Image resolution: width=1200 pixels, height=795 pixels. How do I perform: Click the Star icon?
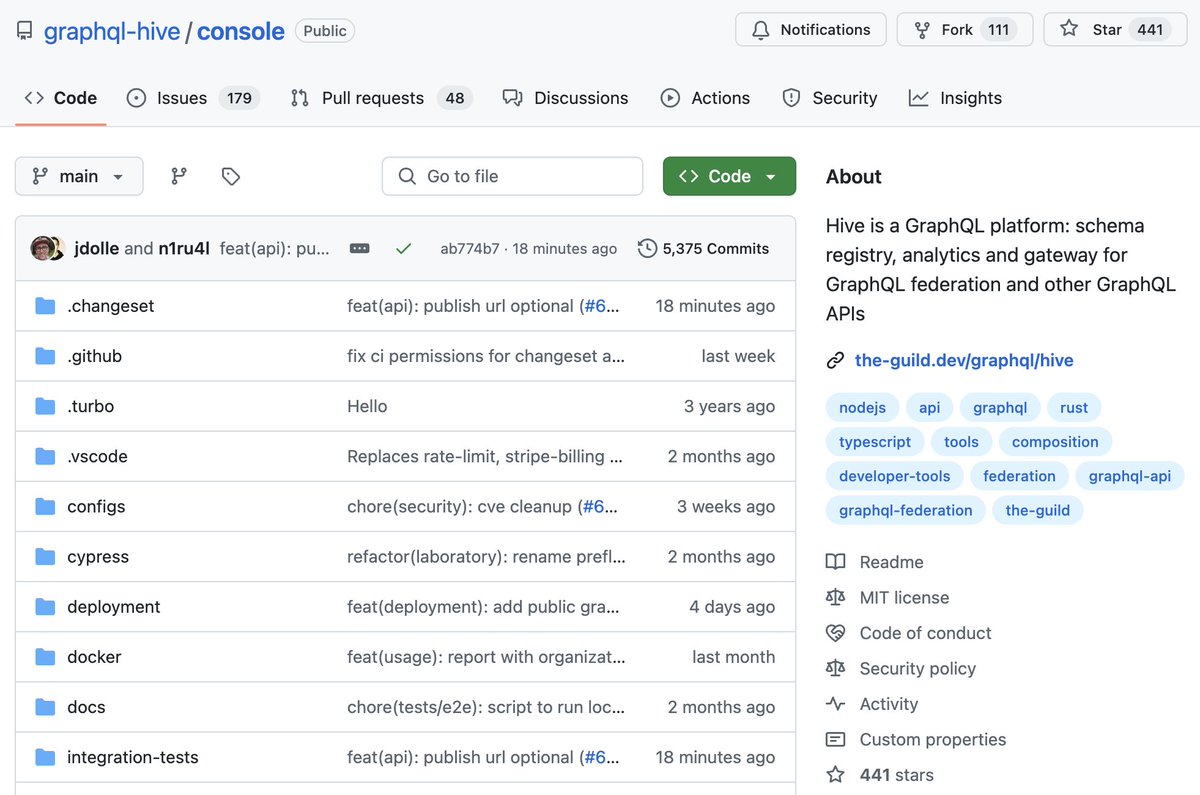[x=1069, y=29]
